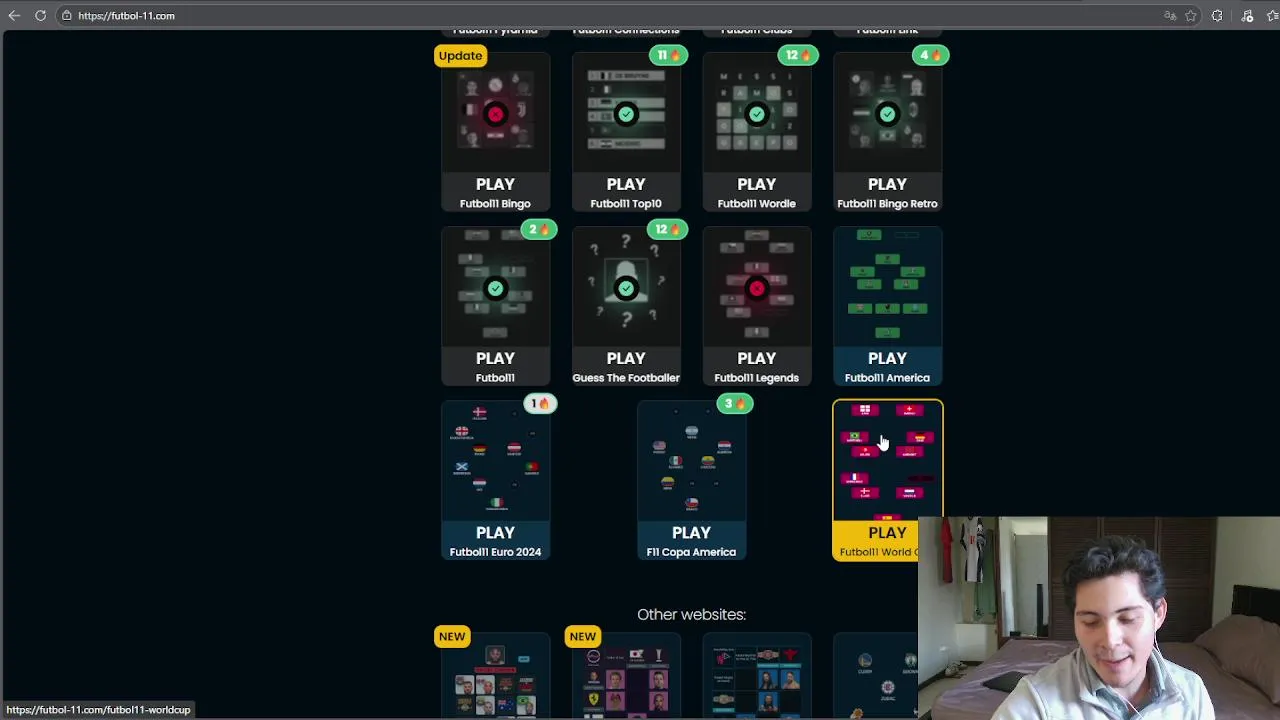The image size is (1280, 720).
Task: Play Guess The Footballer
Action: [626, 358]
